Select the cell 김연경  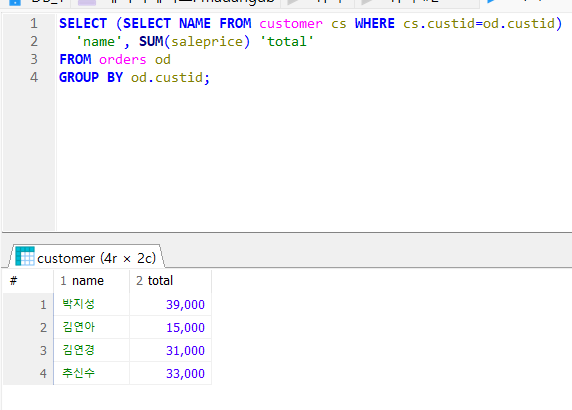[x=91, y=350]
